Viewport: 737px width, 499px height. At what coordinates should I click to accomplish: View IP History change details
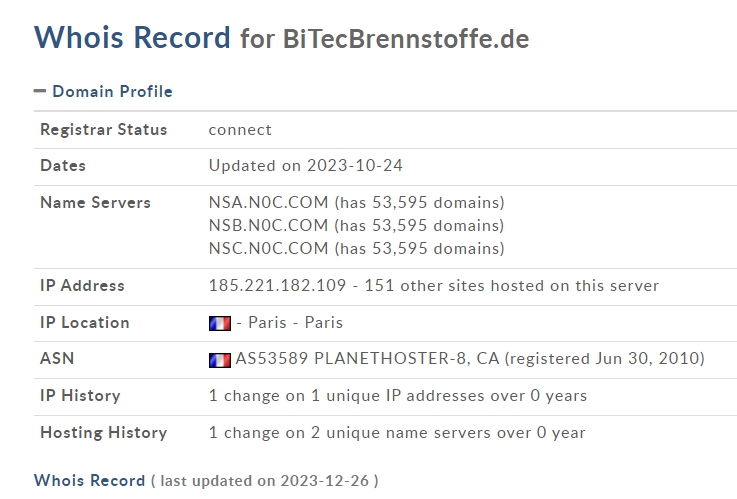(398, 396)
